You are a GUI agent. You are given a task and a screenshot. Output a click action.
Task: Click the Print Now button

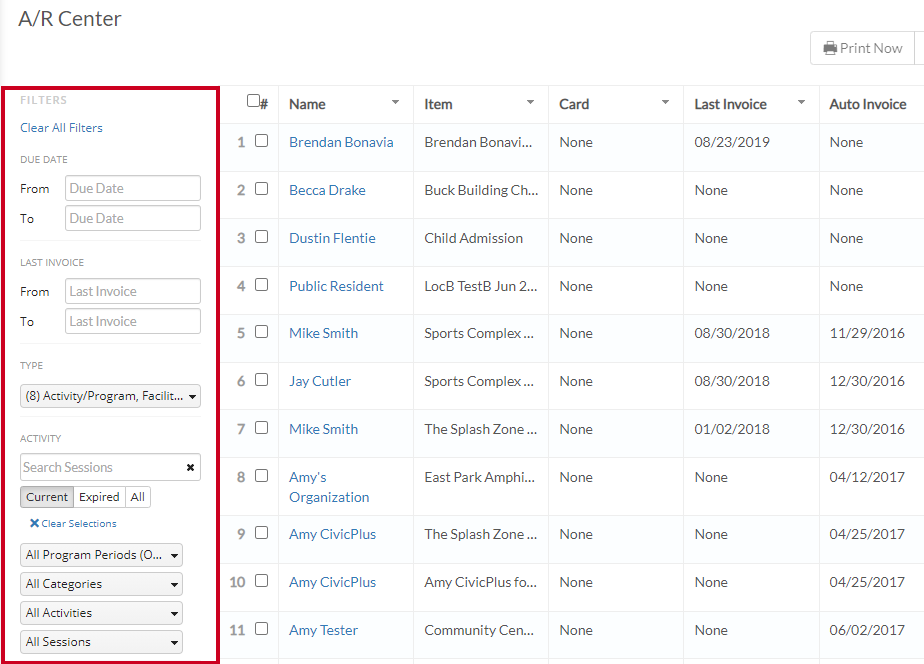click(863, 48)
